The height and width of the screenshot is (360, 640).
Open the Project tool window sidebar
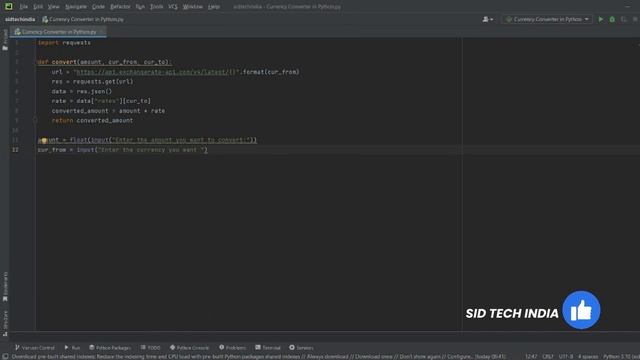5,40
